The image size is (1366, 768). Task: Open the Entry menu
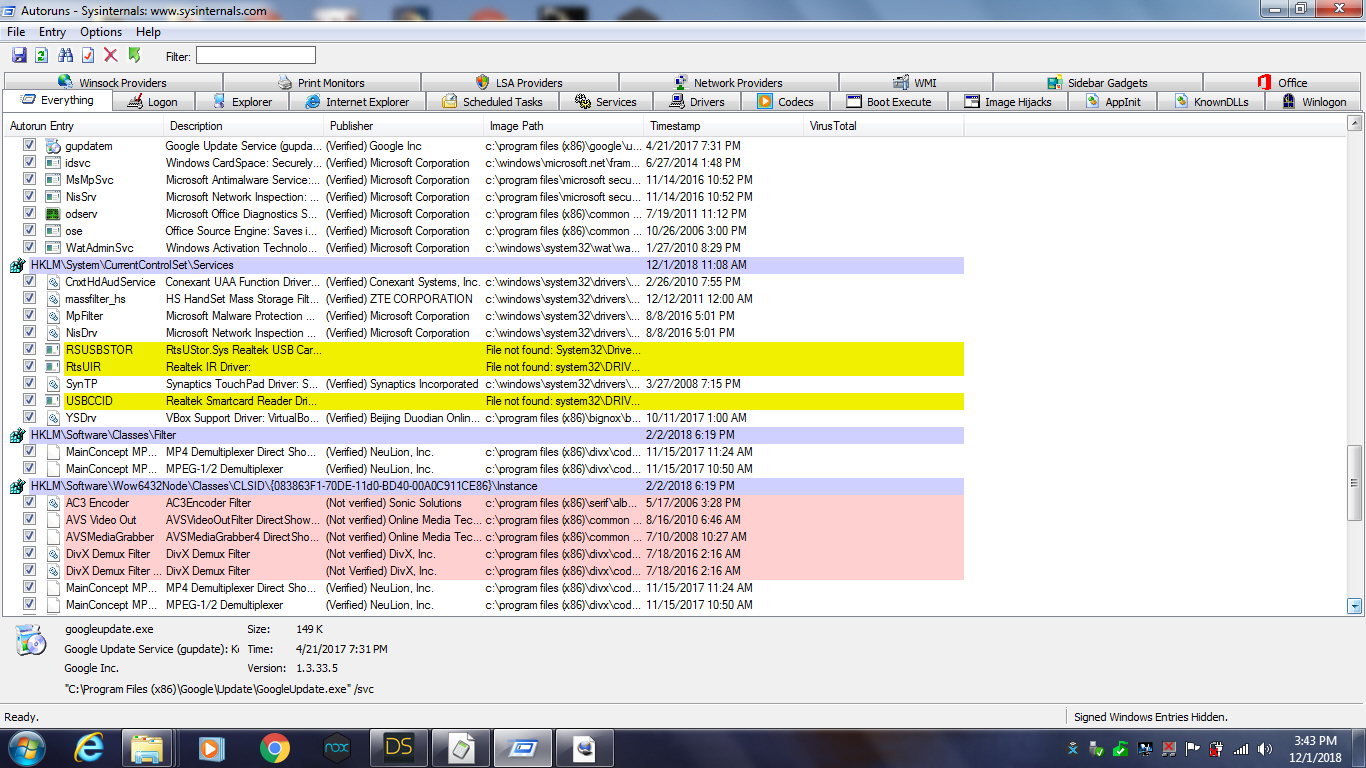pyautogui.click(x=52, y=32)
